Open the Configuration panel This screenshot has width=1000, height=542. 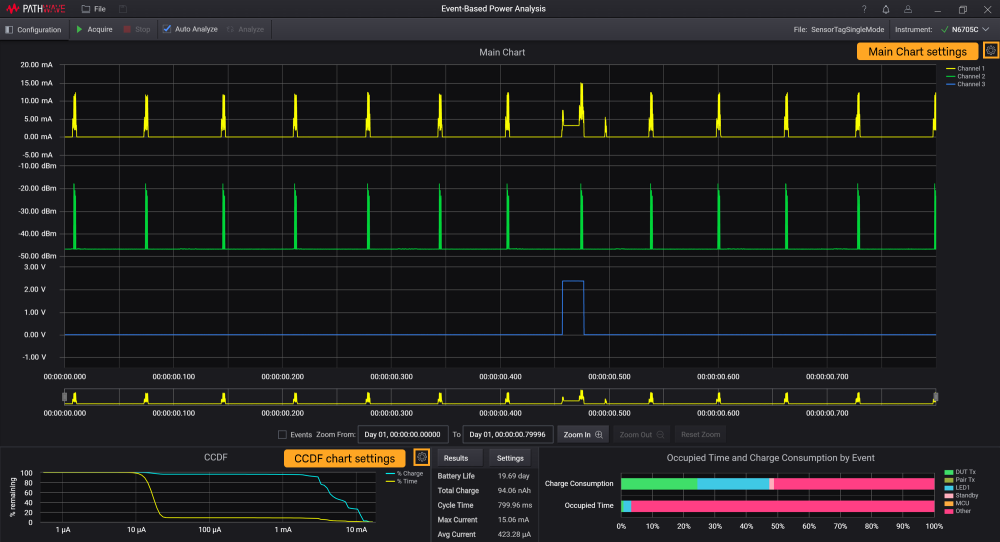(x=34, y=29)
